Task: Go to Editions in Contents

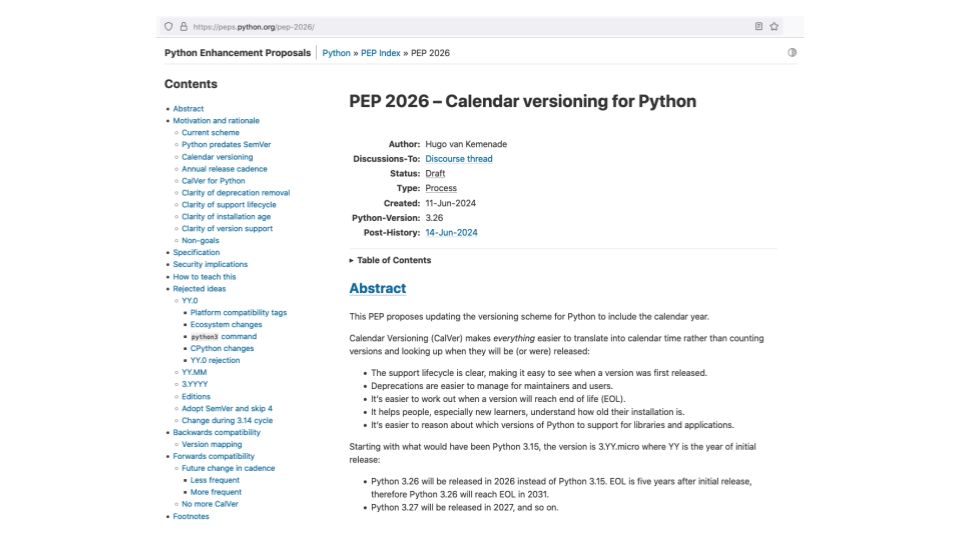Action: pos(196,397)
